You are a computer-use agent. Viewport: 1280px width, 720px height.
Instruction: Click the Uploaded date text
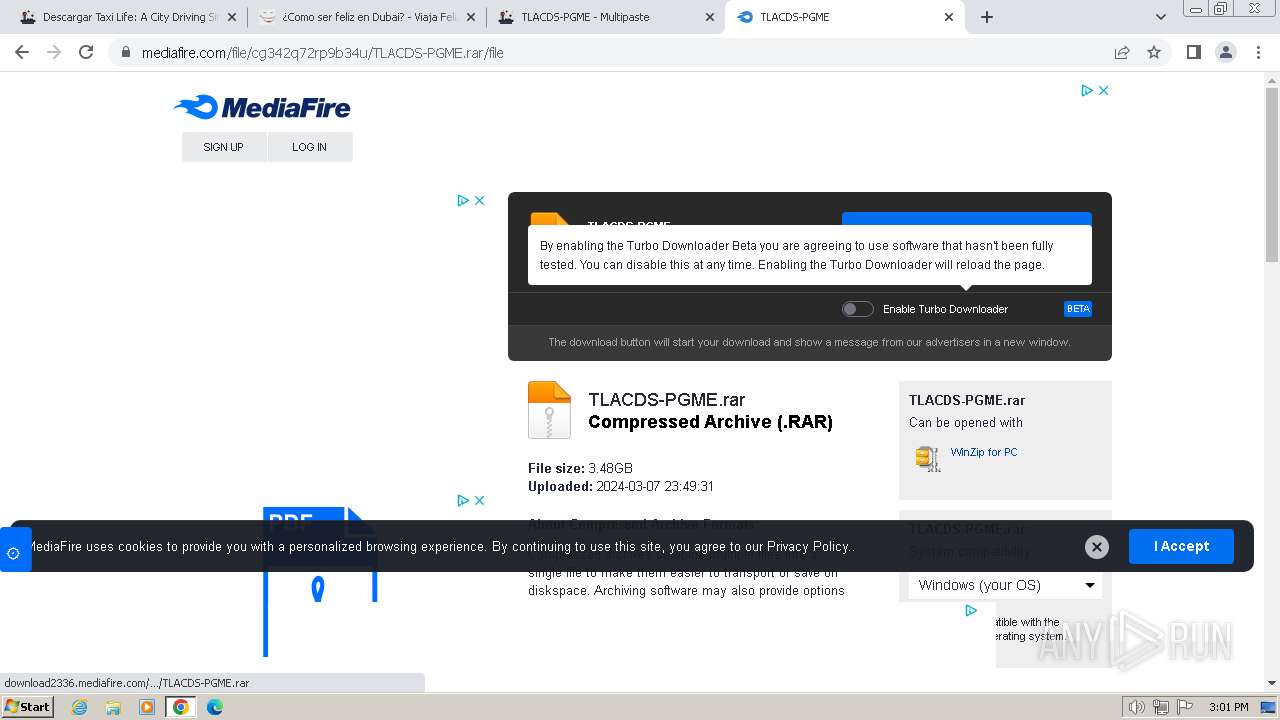621,486
